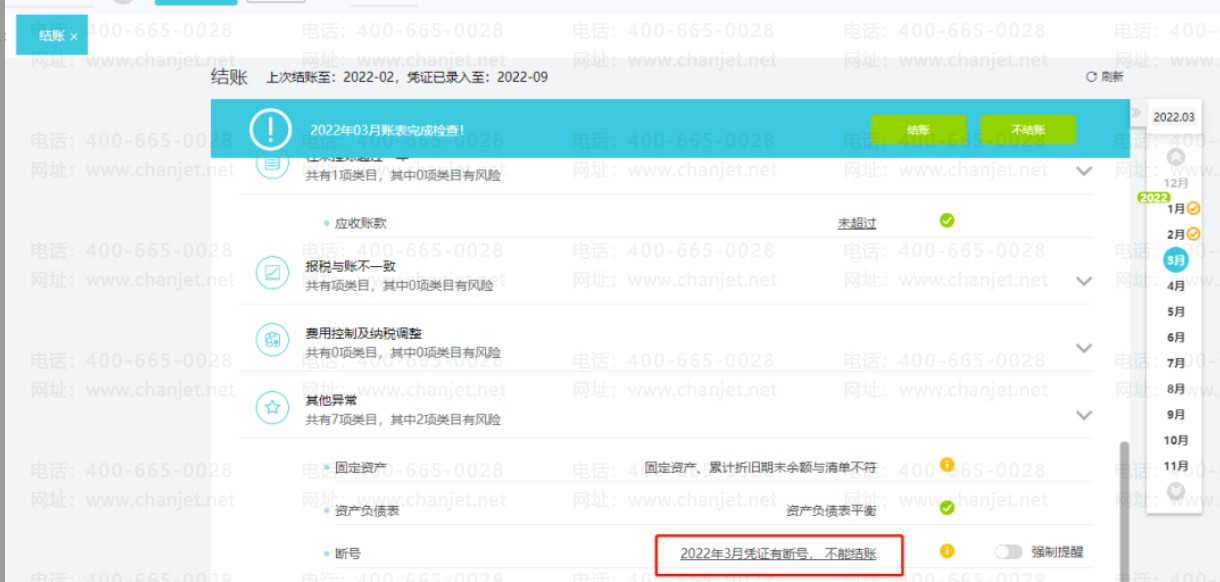1220x582 pixels.
Task: Select 4月 in the timeline
Action: click(x=1176, y=286)
